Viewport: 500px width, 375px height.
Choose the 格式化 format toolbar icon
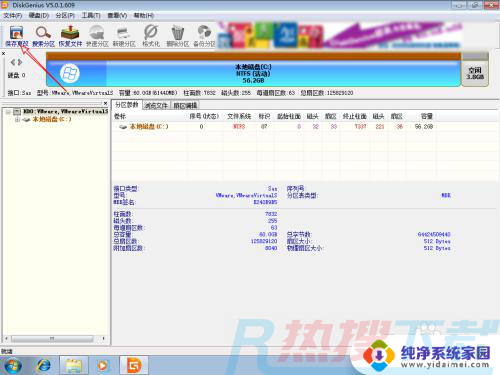pyautogui.click(x=151, y=36)
